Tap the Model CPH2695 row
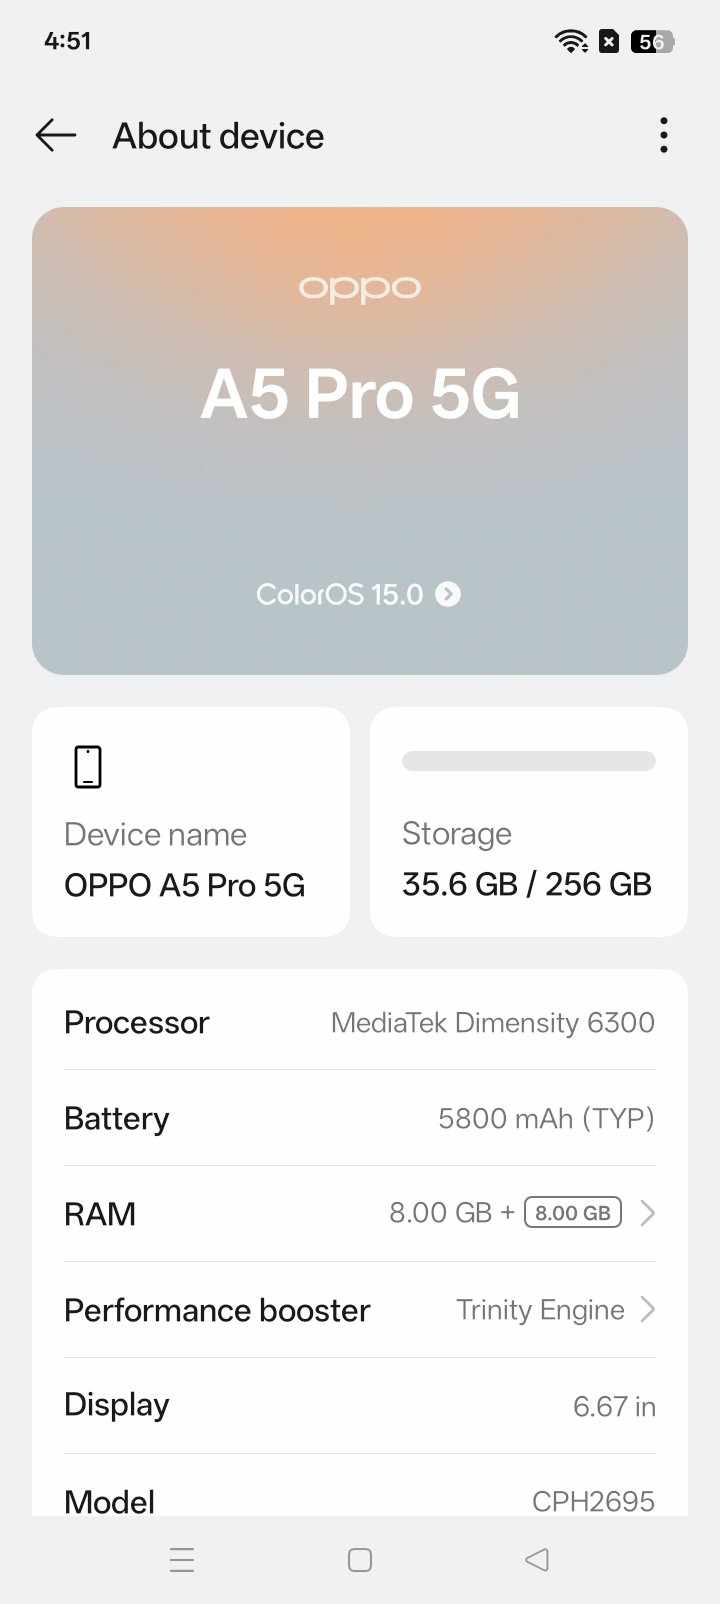Viewport: 720px width, 1604px height. tap(360, 1498)
